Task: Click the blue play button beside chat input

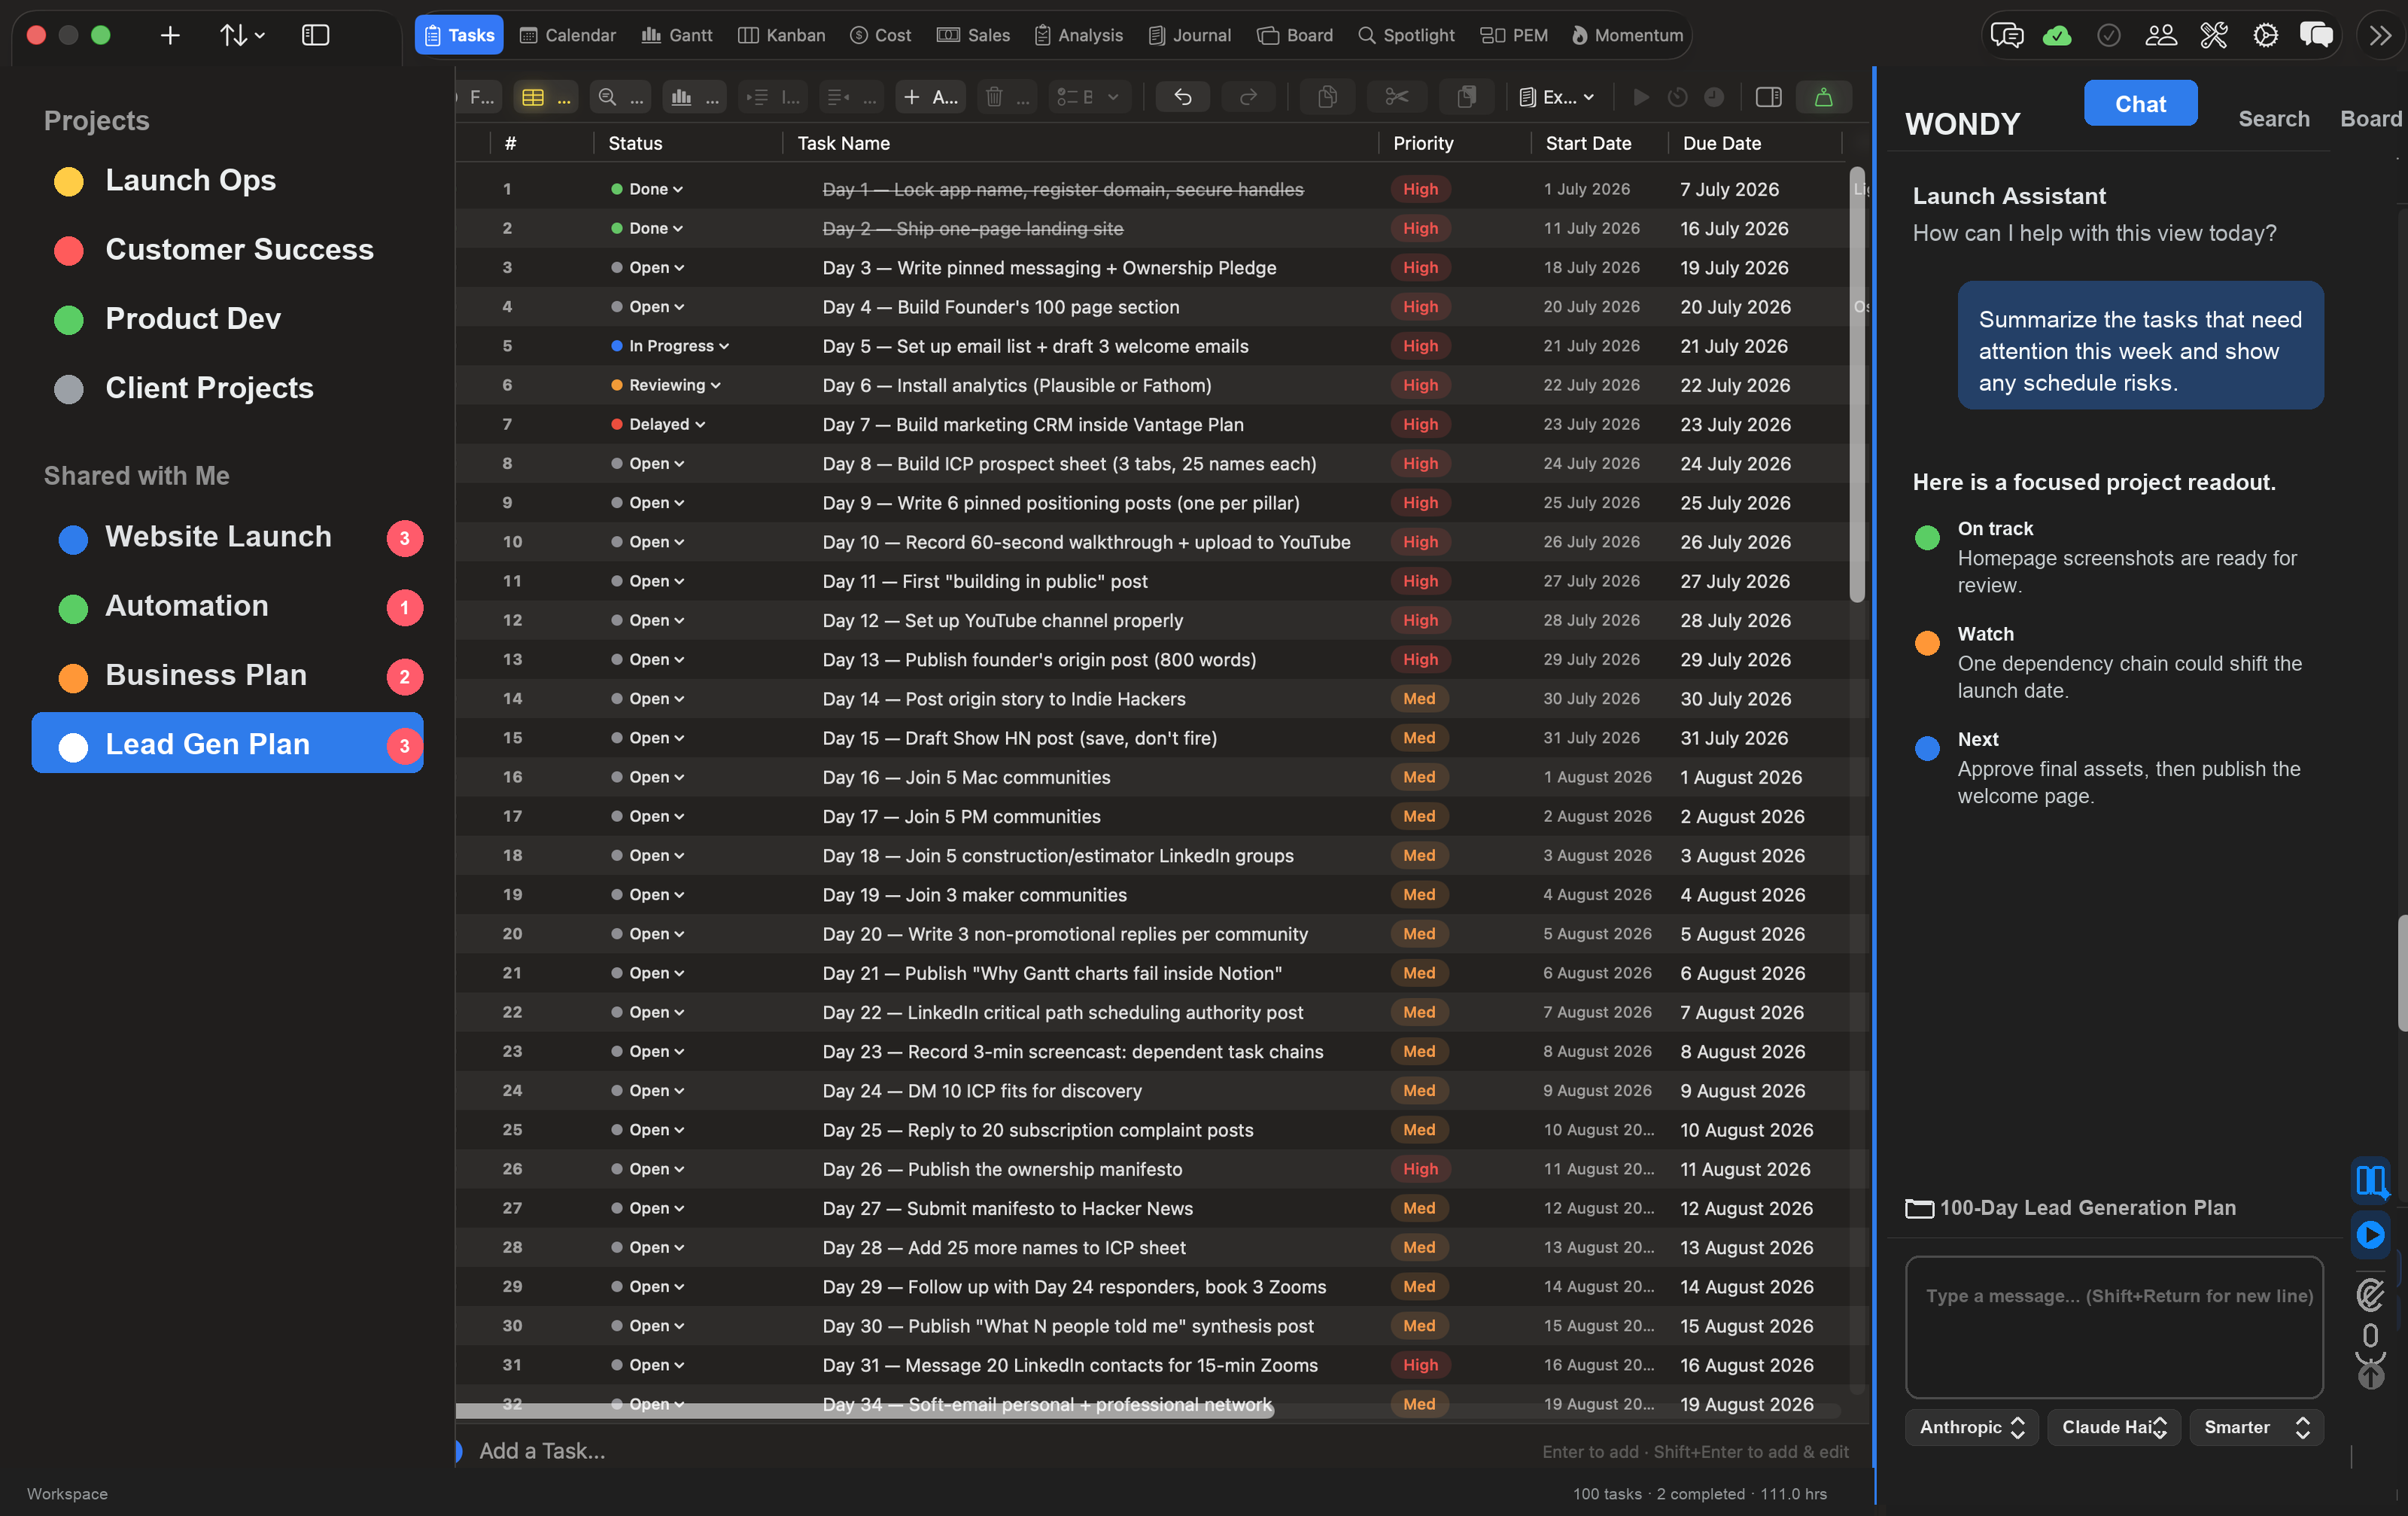Action: point(2370,1235)
